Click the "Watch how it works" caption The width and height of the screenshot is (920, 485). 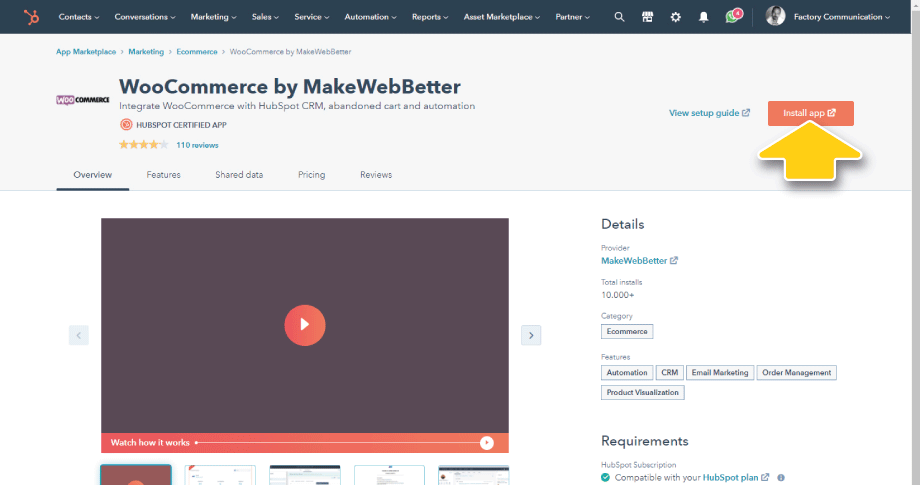click(150, 443)
